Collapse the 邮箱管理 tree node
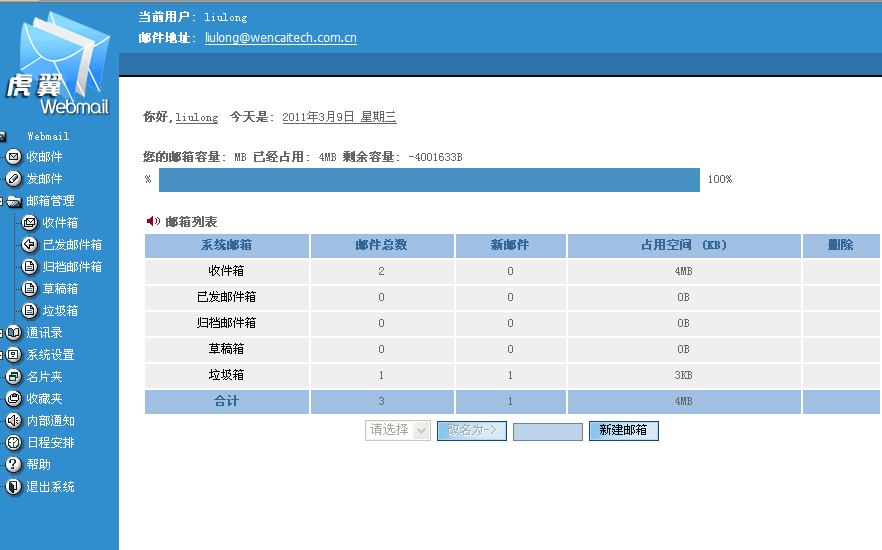 [x=3, y=201]
